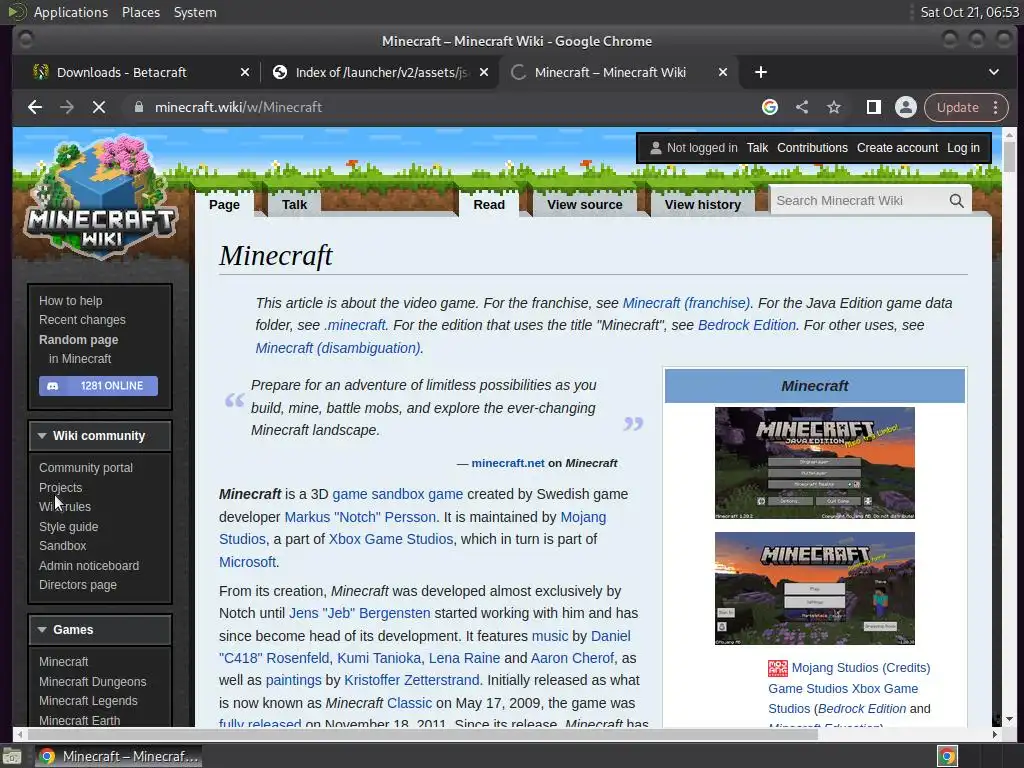This screenshot has width=1024, height=768.
Task: Open a new tab with the plus button
Action: click(761, 72)
